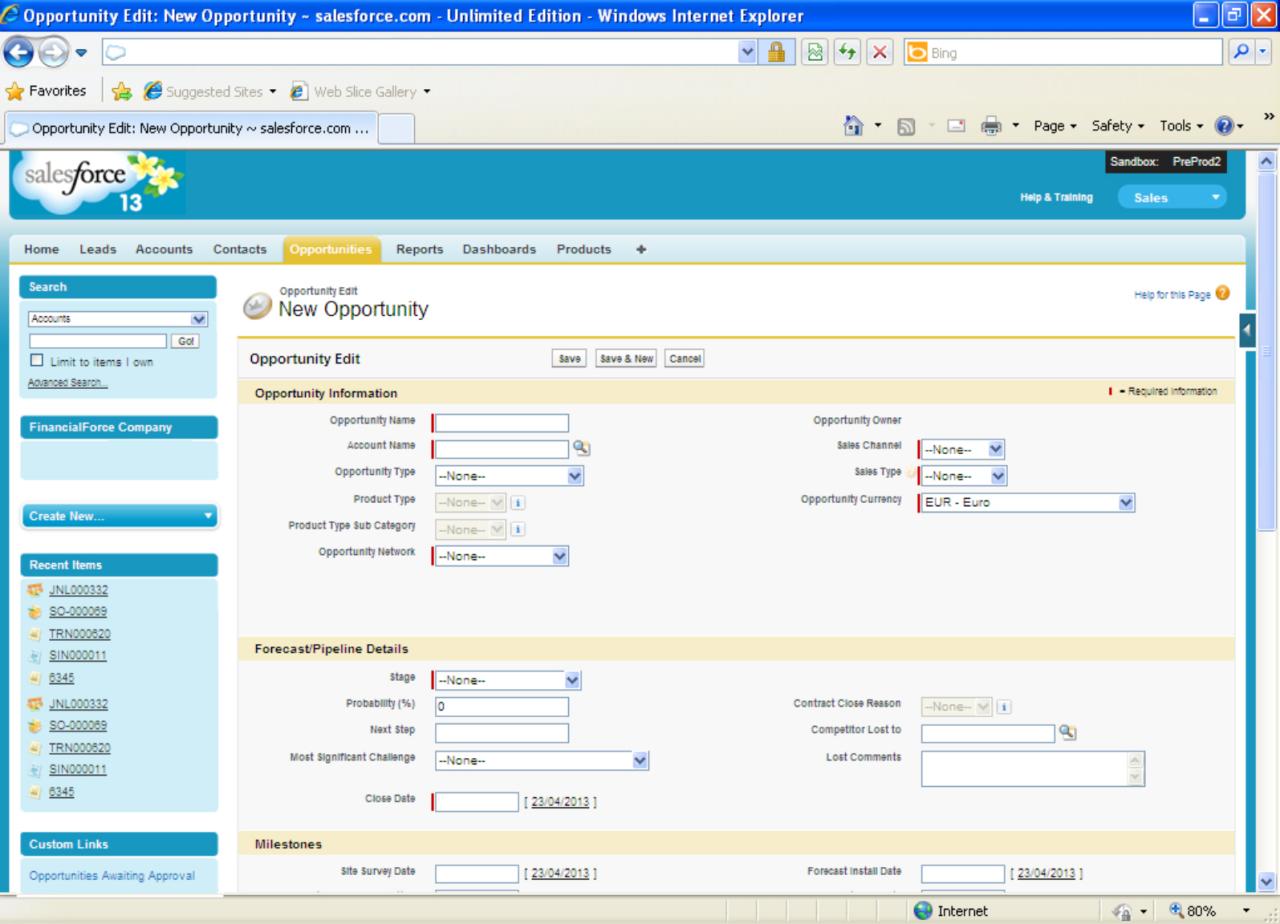Click the Probability (%) input field
Viewport: 1280px width, 924px height.
(x=502, y=707)
